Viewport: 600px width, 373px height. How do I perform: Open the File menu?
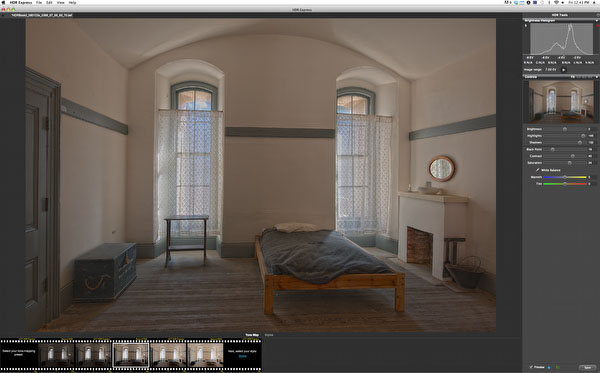[x=39, y=3]
